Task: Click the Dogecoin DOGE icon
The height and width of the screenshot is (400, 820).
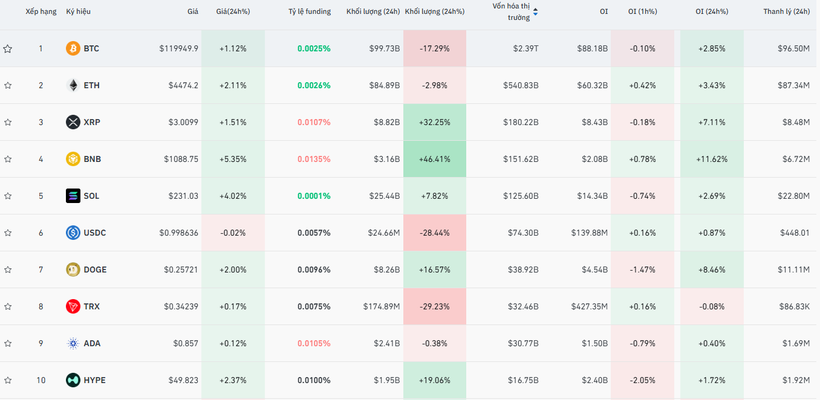Action: pos(72,270)
